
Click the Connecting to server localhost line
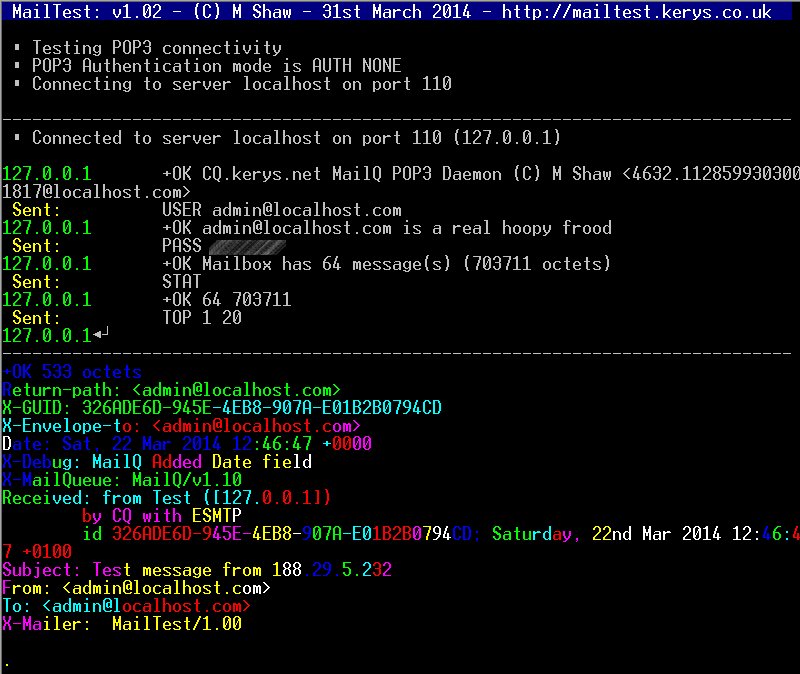pos(241,84)
